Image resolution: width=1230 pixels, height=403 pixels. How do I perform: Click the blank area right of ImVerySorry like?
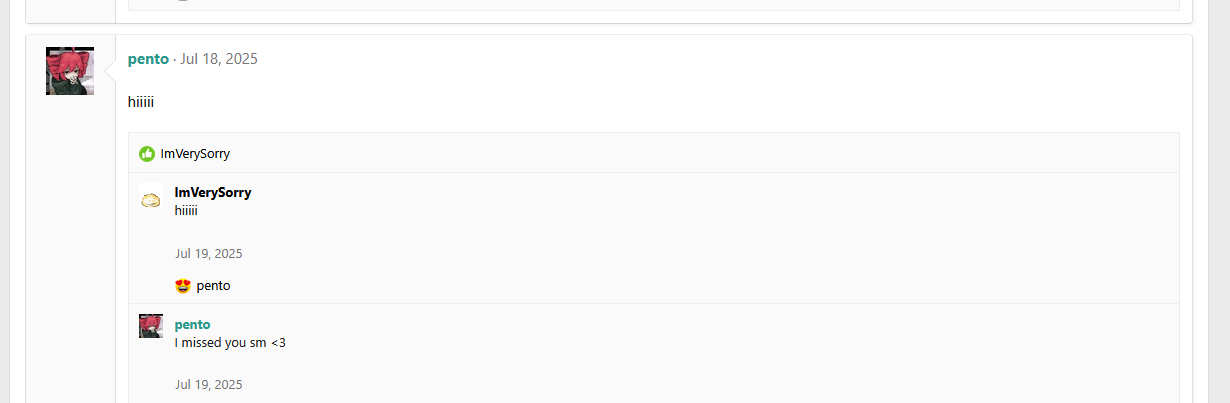pyautogui.click(x=700, y=154)
